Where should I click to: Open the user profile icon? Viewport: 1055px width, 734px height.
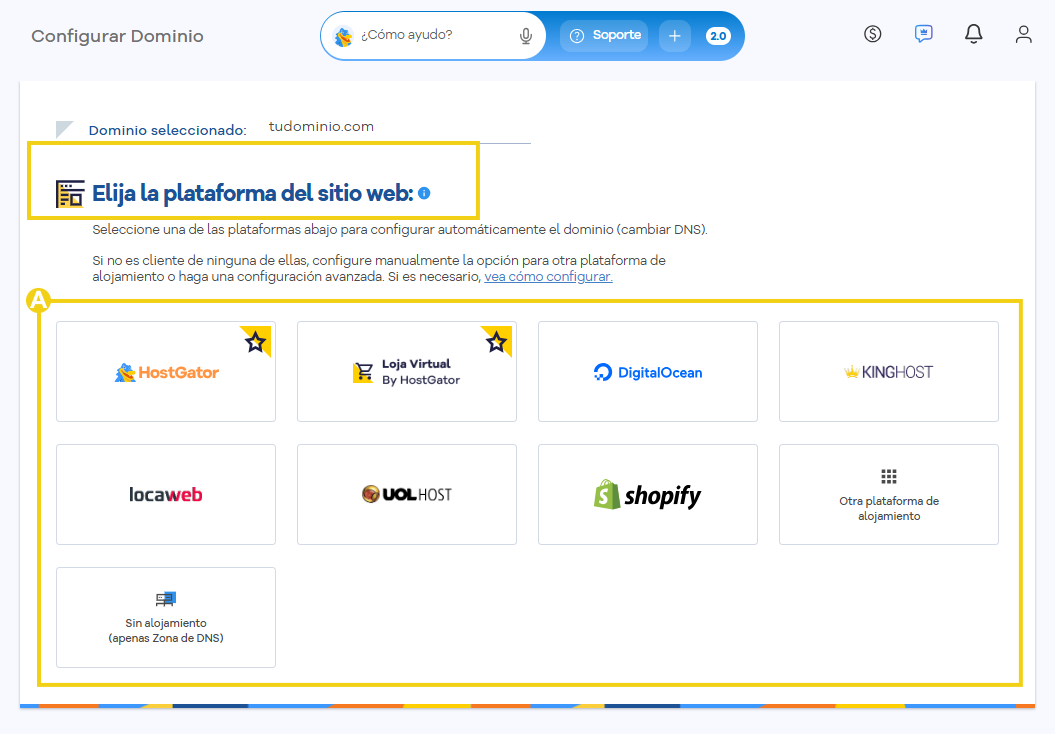(1023, 34)
